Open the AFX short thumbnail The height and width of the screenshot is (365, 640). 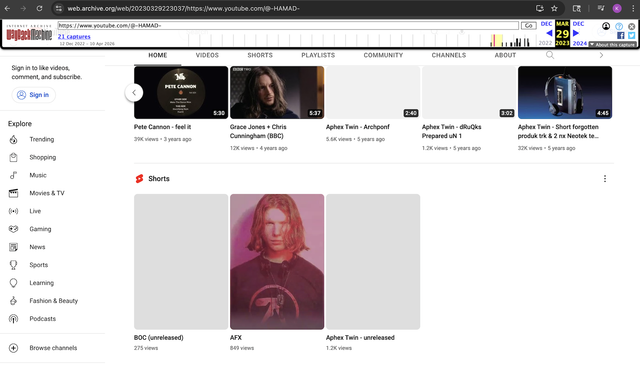pos(277,262)
